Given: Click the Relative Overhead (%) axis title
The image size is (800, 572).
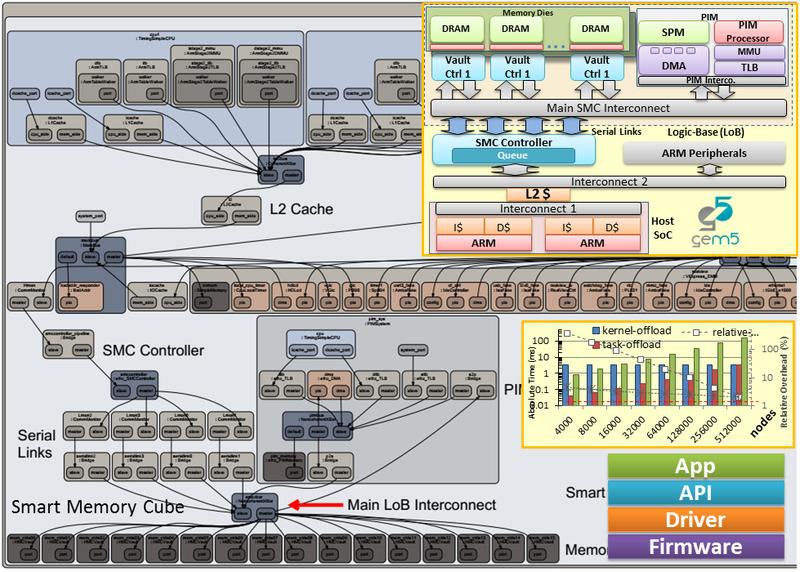Looking at the screenshot, I should (784, 382).
